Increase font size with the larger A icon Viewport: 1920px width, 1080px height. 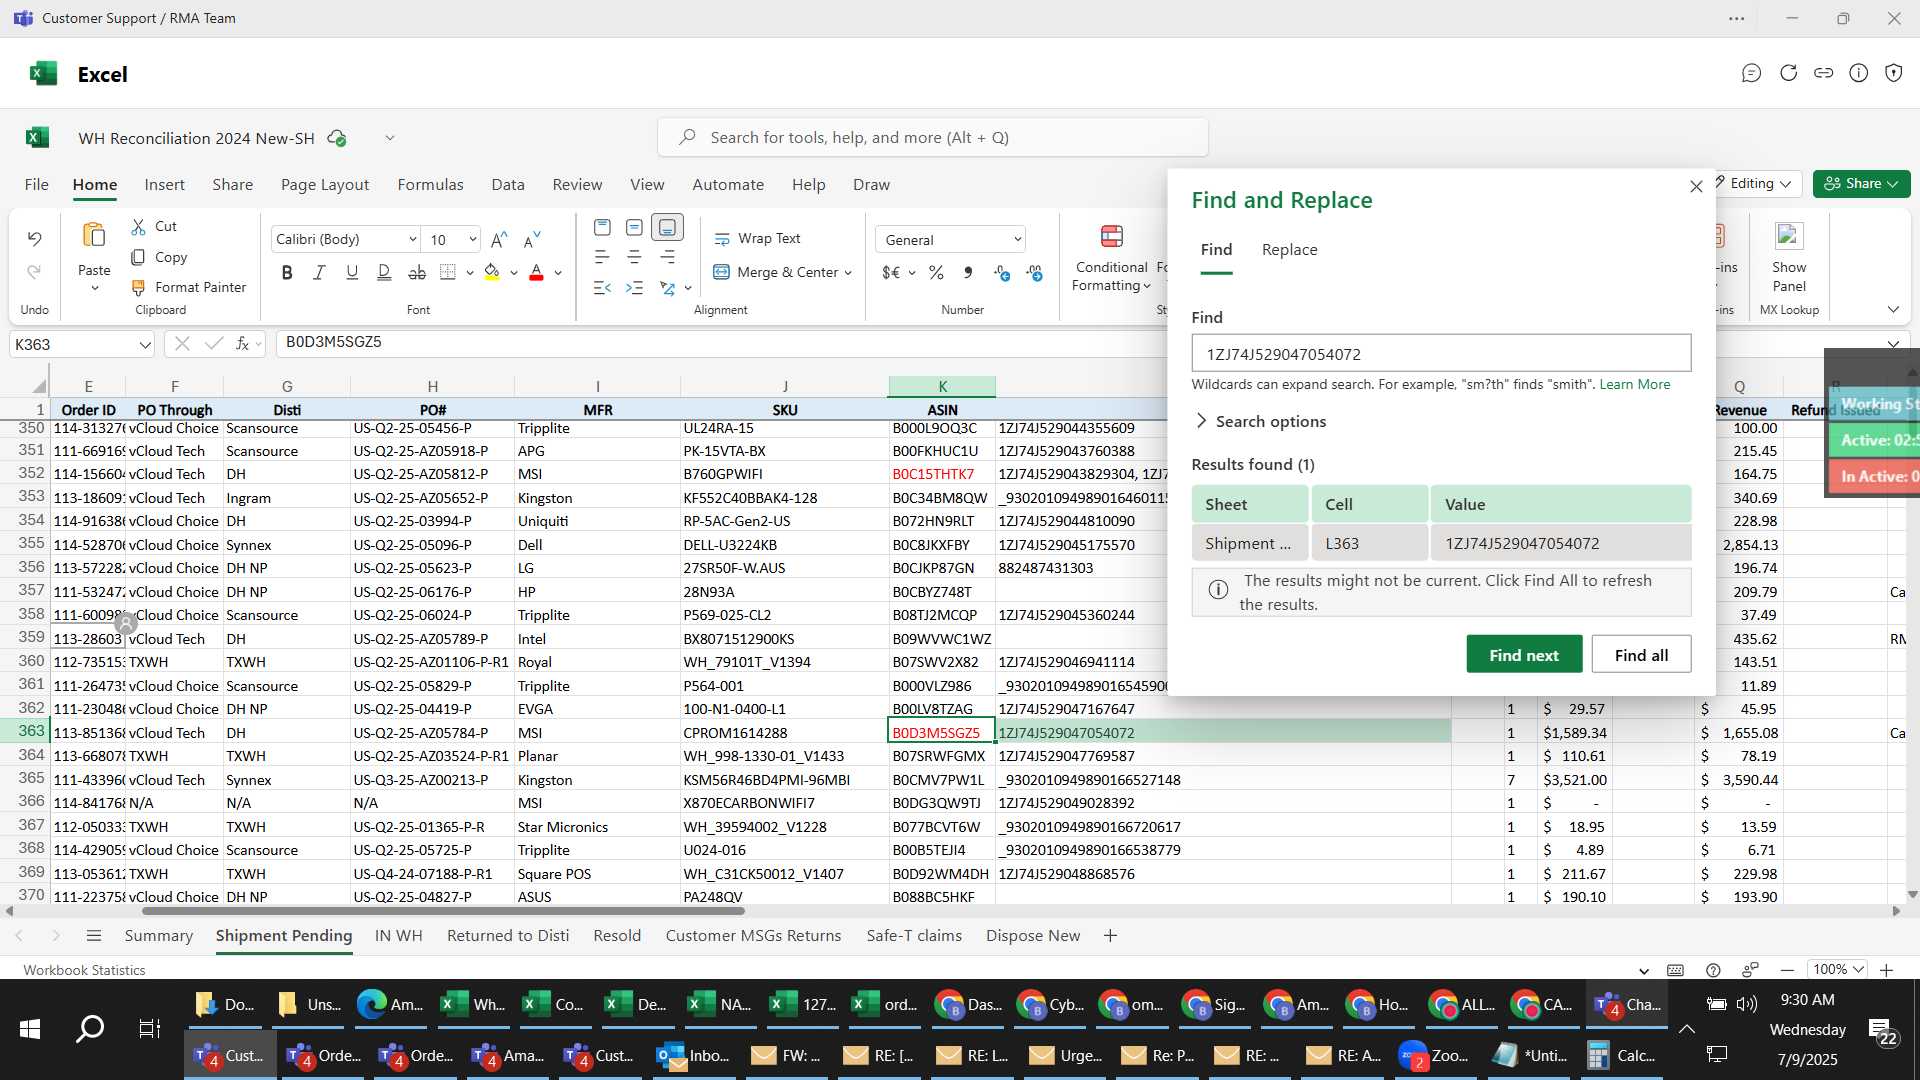[x=500, y=240]
